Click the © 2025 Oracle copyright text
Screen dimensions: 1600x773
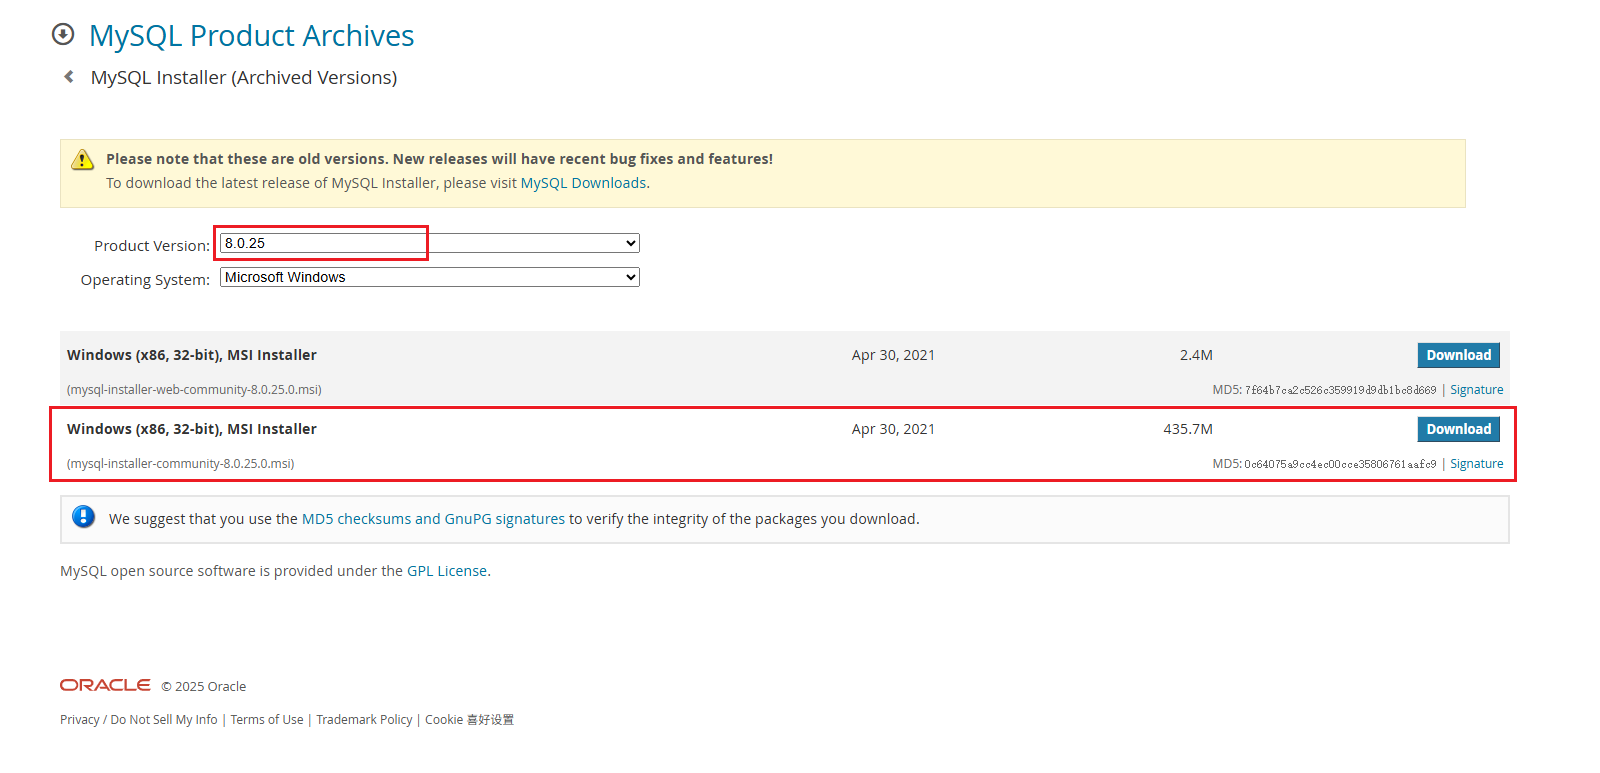[x=204, y=687]
